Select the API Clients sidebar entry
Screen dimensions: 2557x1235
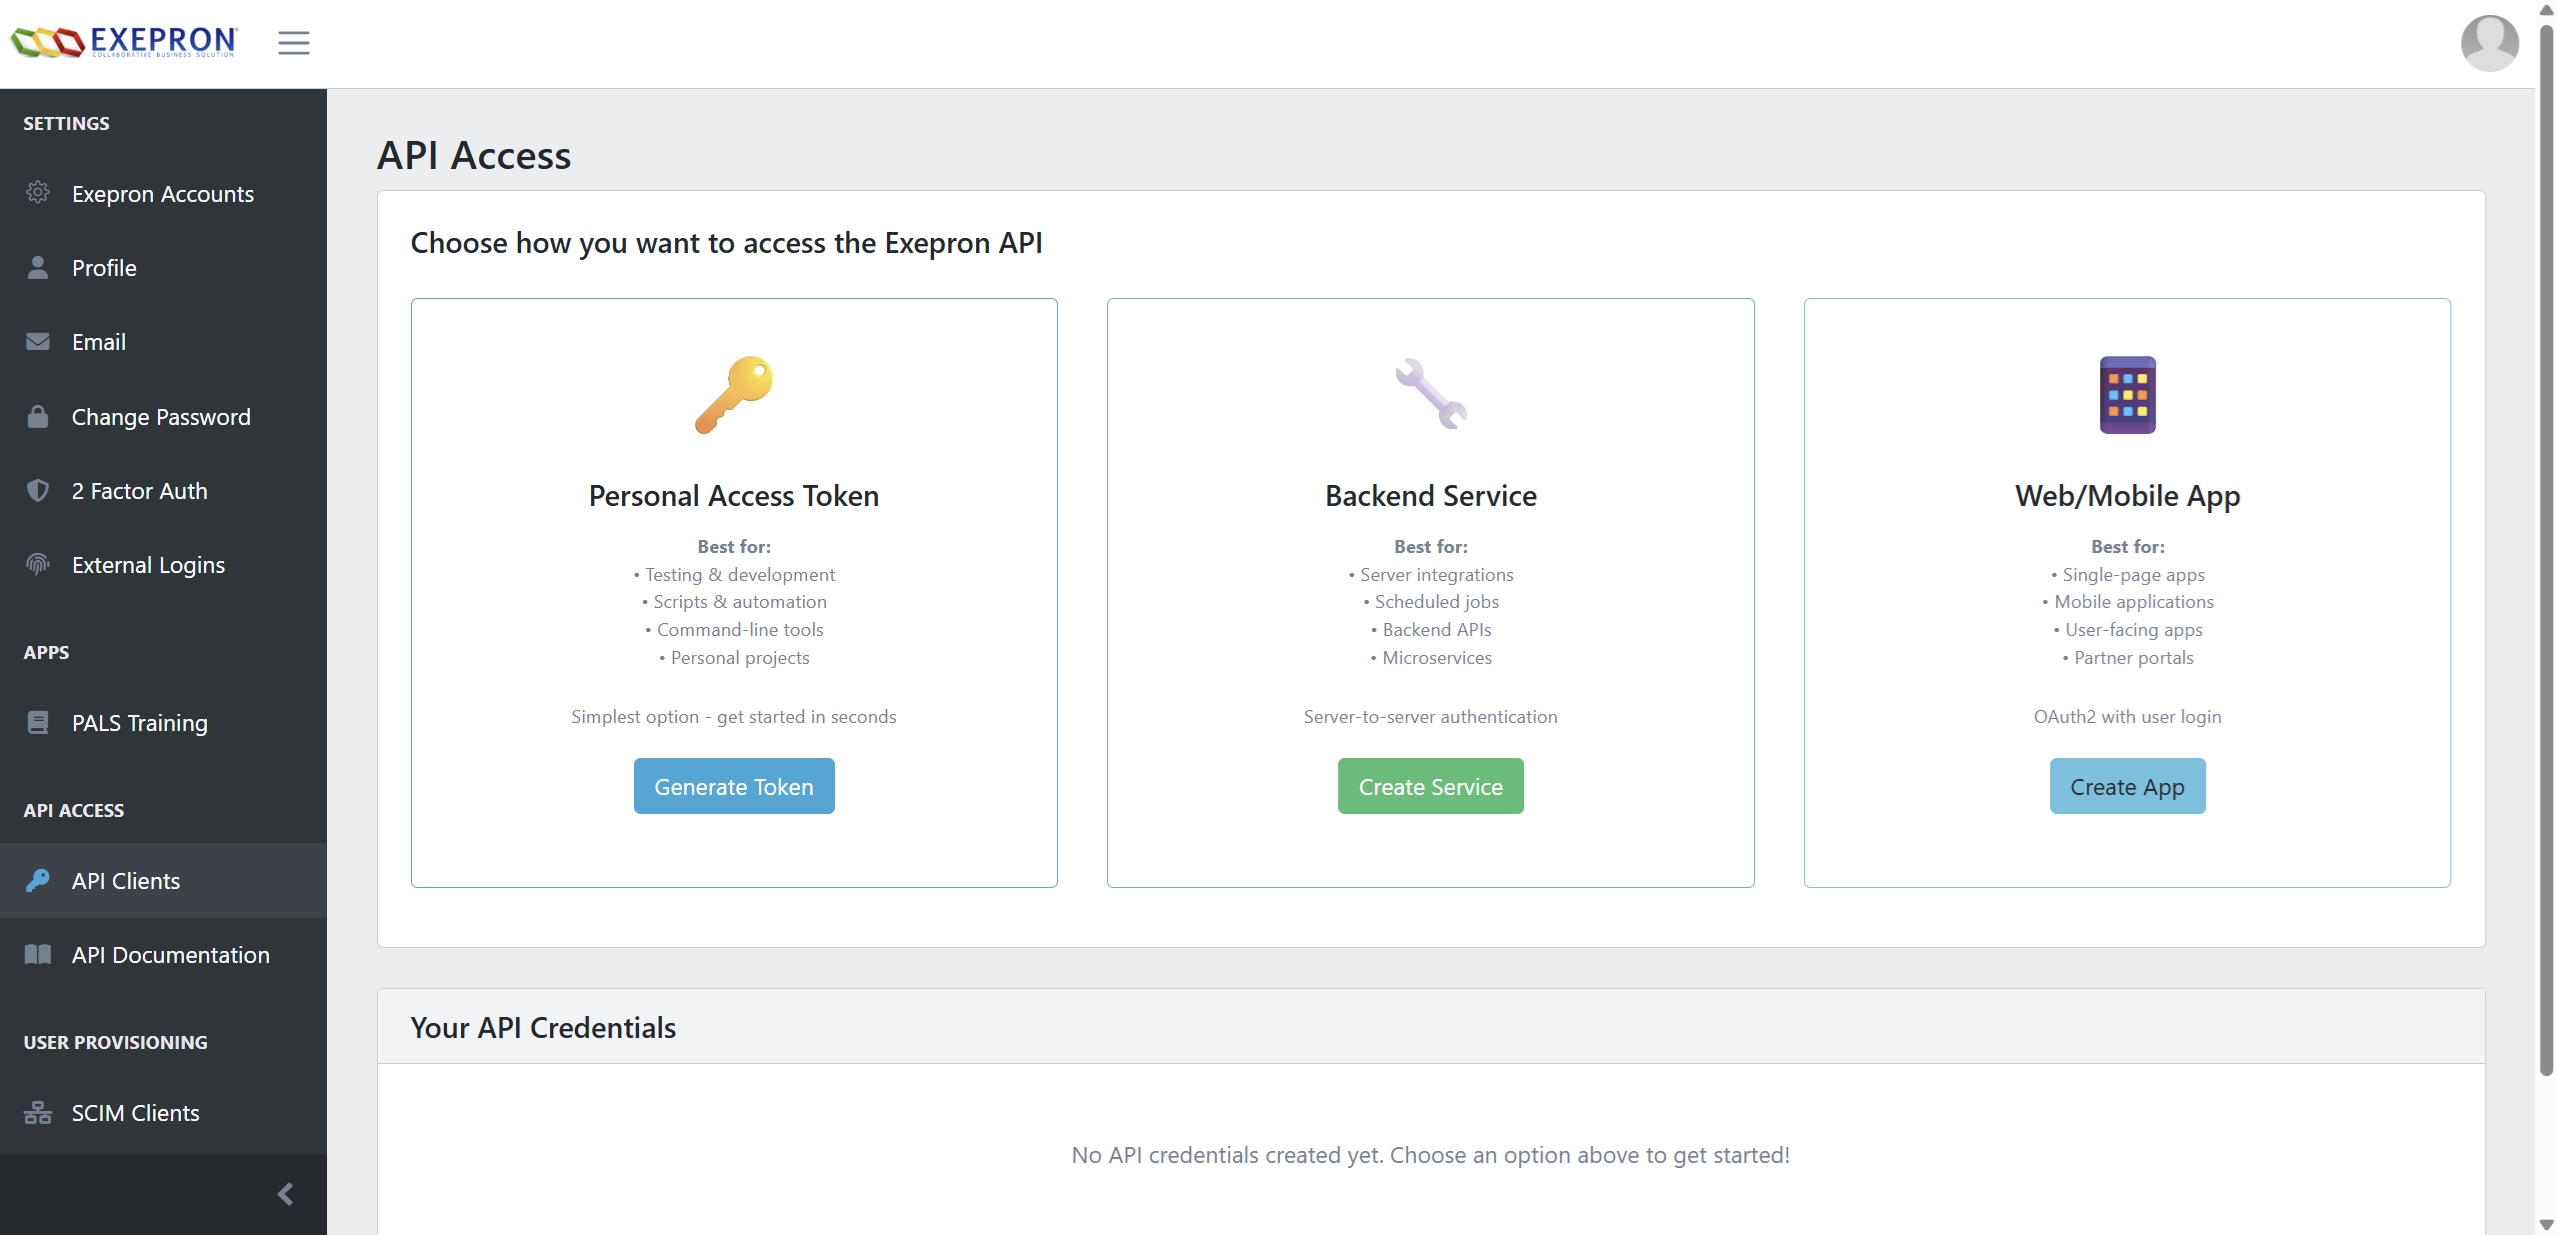click(125, 880)
